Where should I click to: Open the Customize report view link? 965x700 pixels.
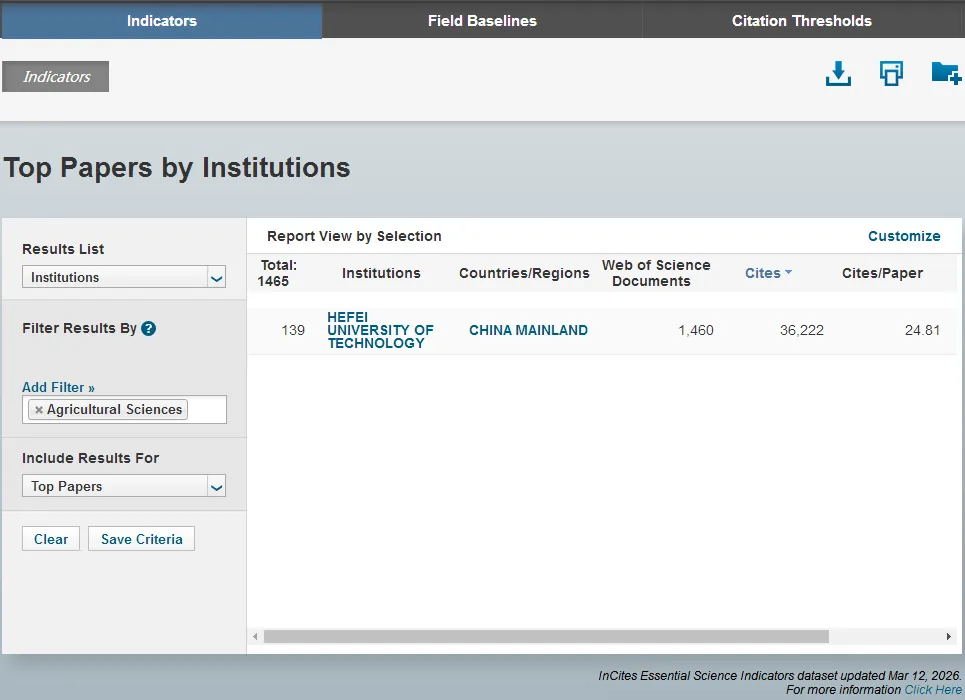pos(904,236)
